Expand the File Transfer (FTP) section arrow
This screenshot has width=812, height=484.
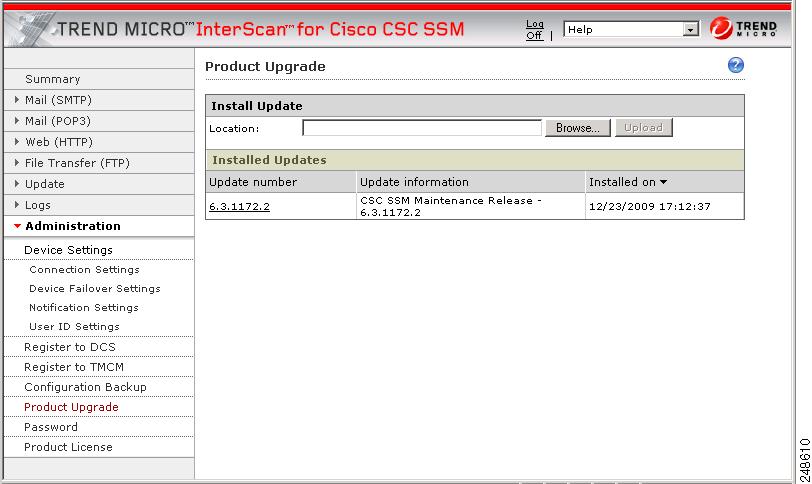pos(17,163)
